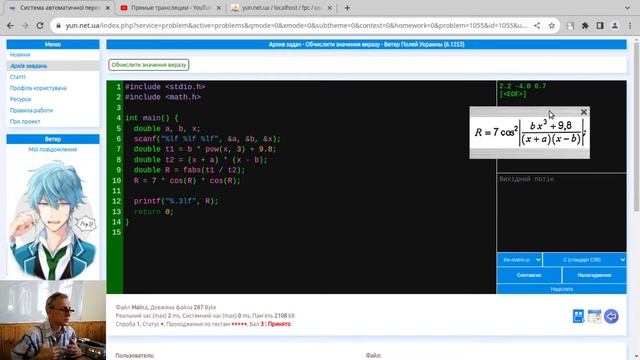Open 'Ресурси' in the menu
The image size is (640, 360).
pos(20,99)
